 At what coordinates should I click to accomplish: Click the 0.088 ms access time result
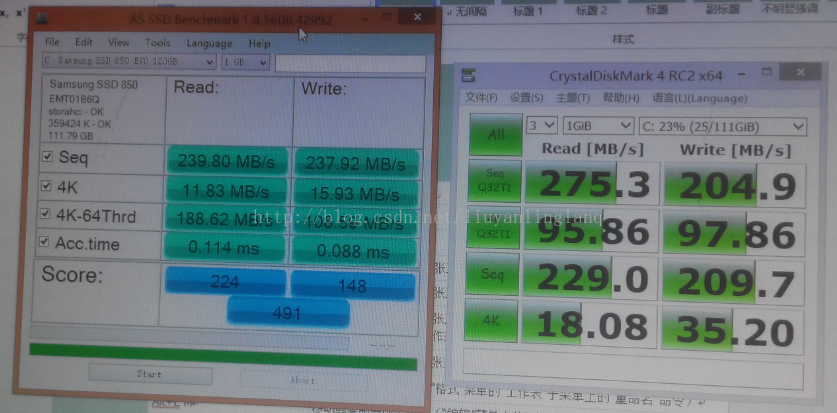(x=353, y=250)
